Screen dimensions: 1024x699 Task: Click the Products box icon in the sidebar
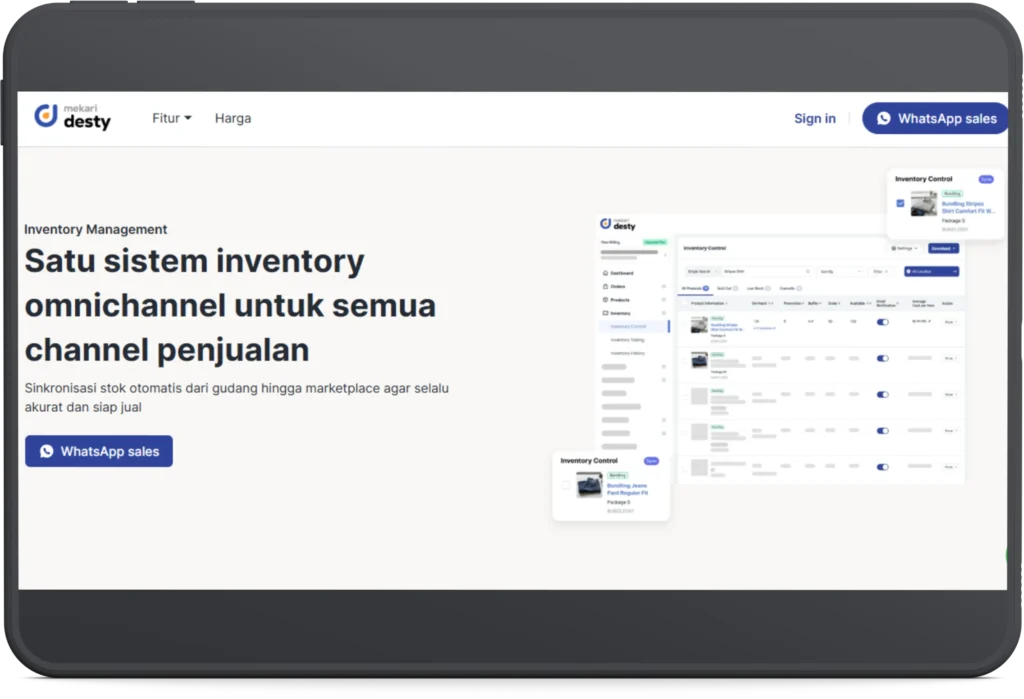tap(604, 299)
